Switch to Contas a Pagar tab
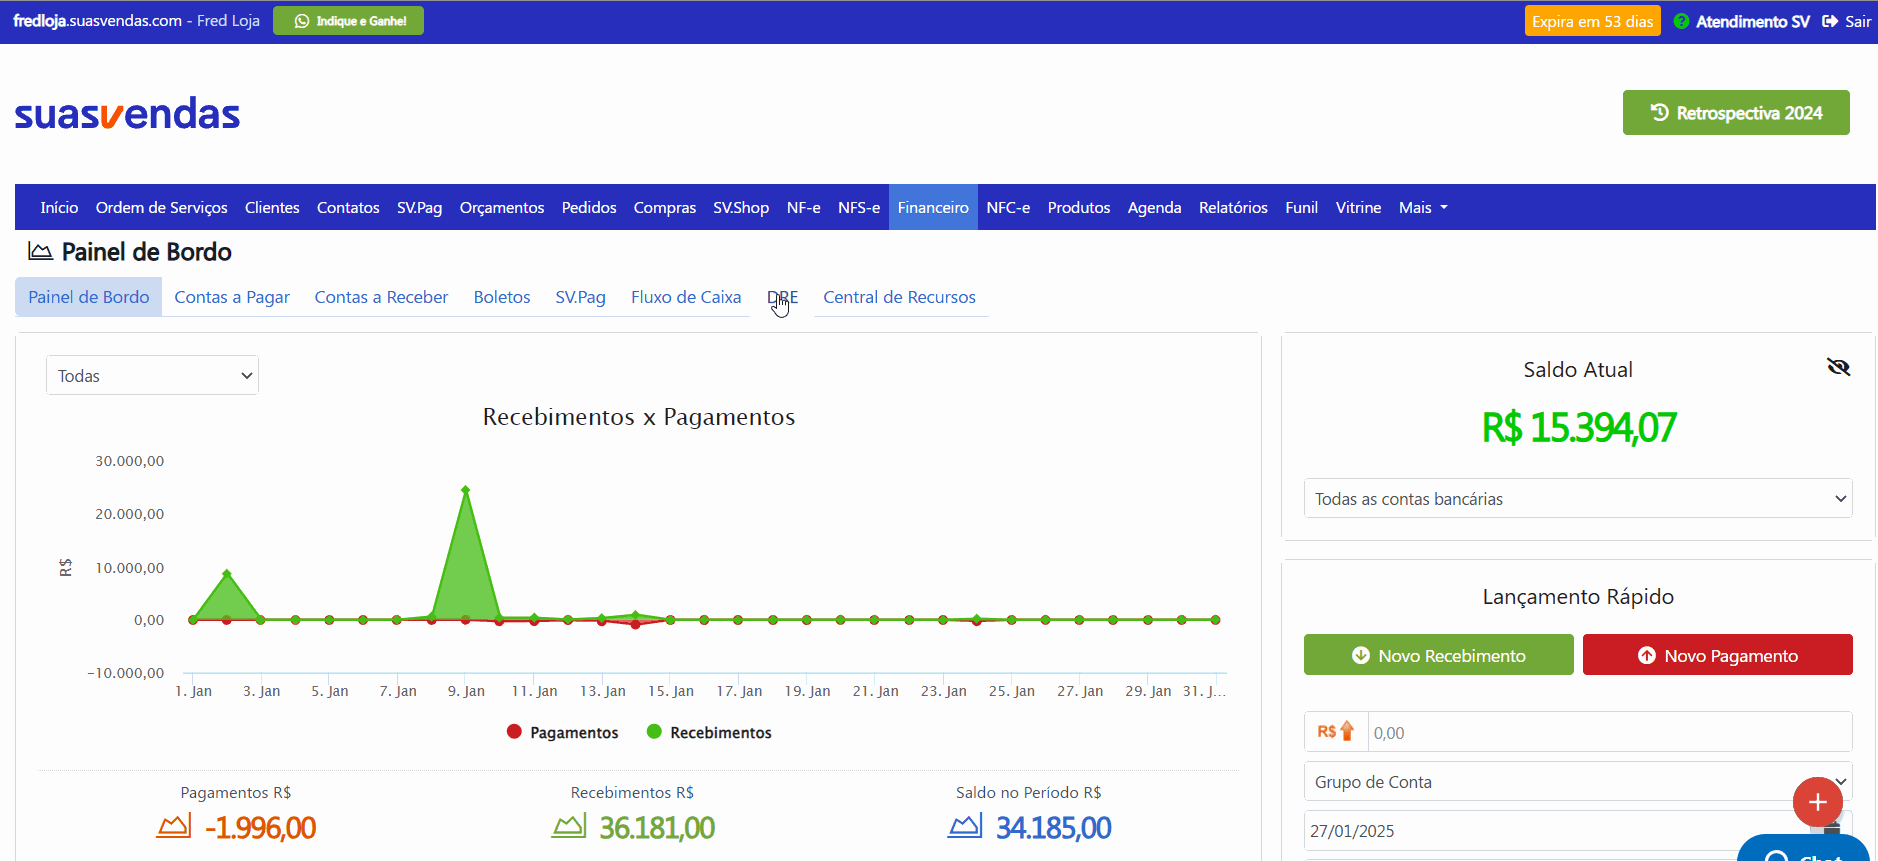This screenshot has width=1878, height=861. click(232, 297)
